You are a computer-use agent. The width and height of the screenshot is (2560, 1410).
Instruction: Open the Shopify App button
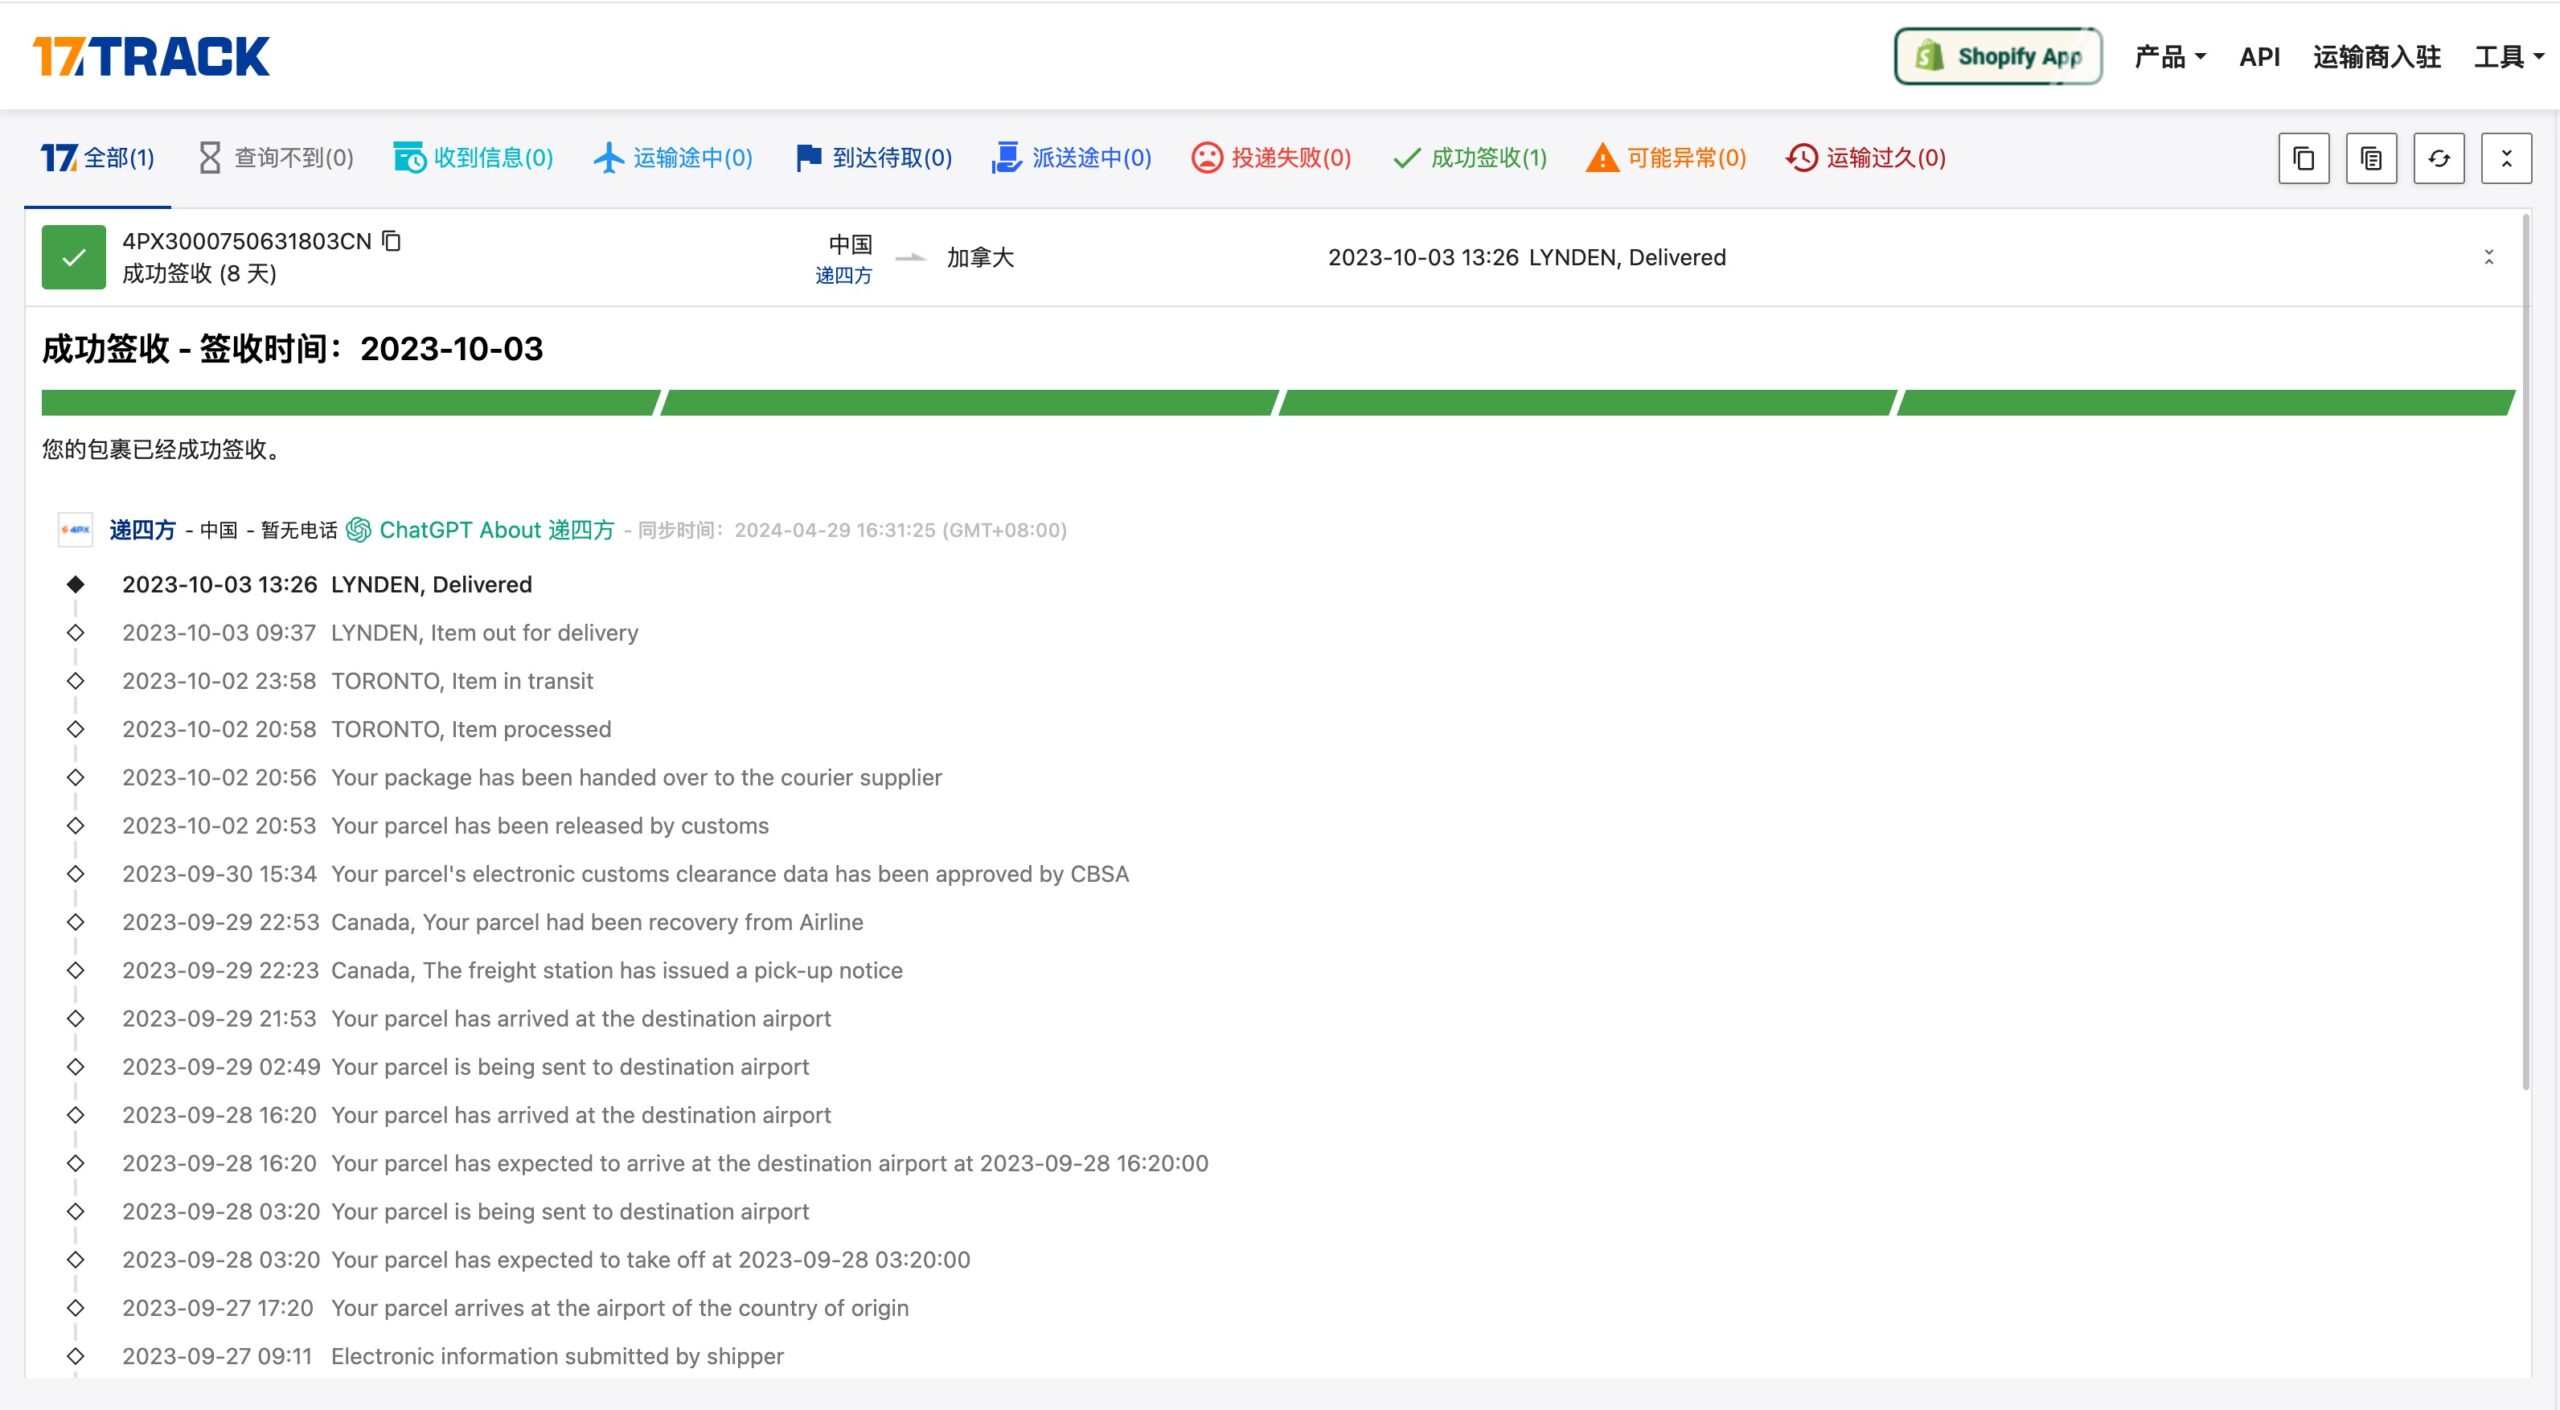1998,56
